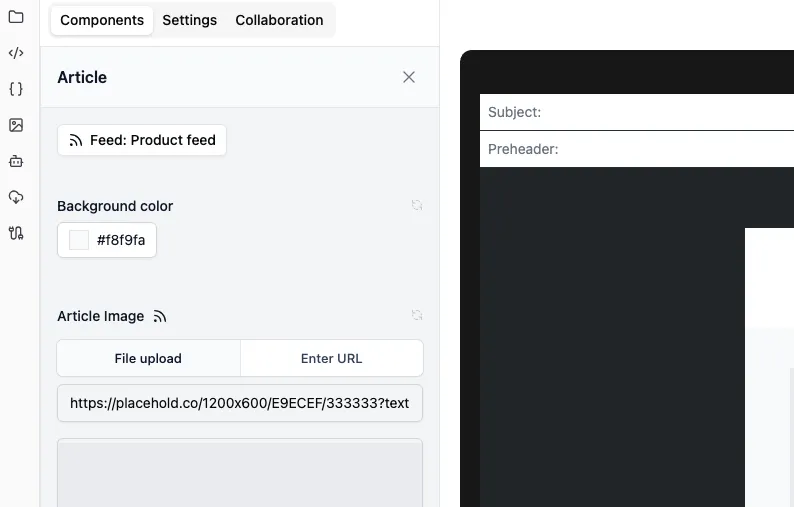Click the Background color label
Image resolution: width=794 pixels, height=507 pixels.
click(115, 206)
